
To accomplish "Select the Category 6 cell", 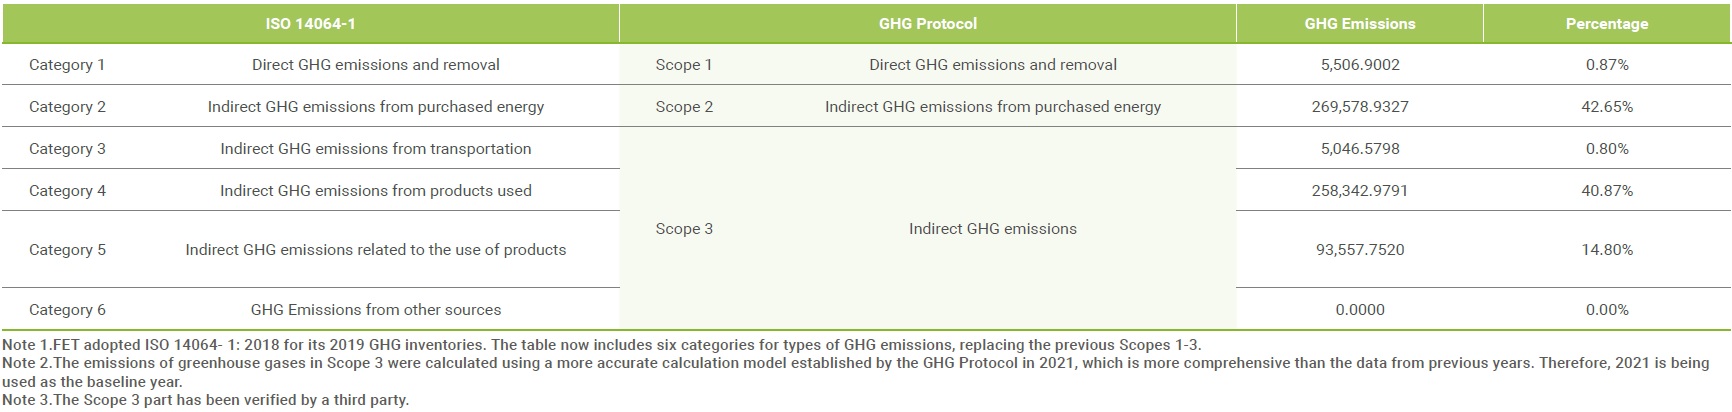I will coord(67,310).
